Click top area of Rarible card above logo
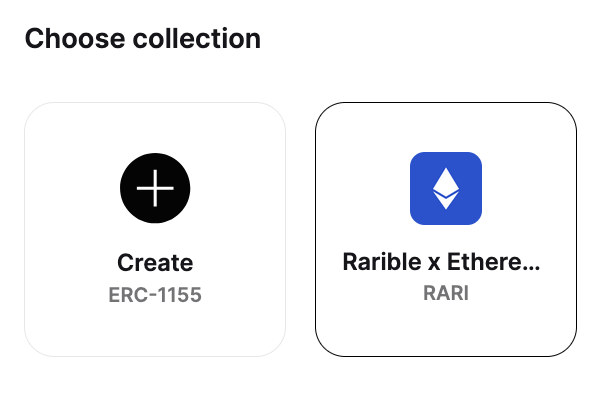Screen dimensions: 610x396 tap(446, 128)
